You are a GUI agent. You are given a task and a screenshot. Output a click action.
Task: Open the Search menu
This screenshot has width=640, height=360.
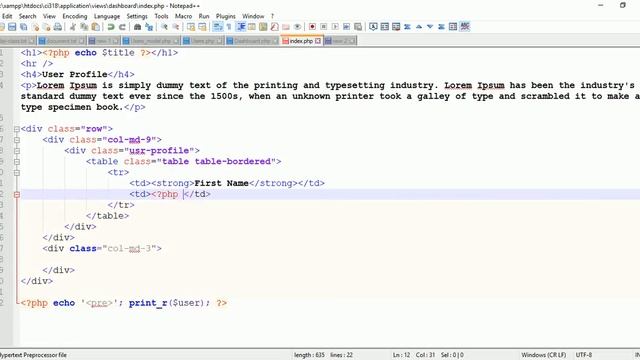27,16
